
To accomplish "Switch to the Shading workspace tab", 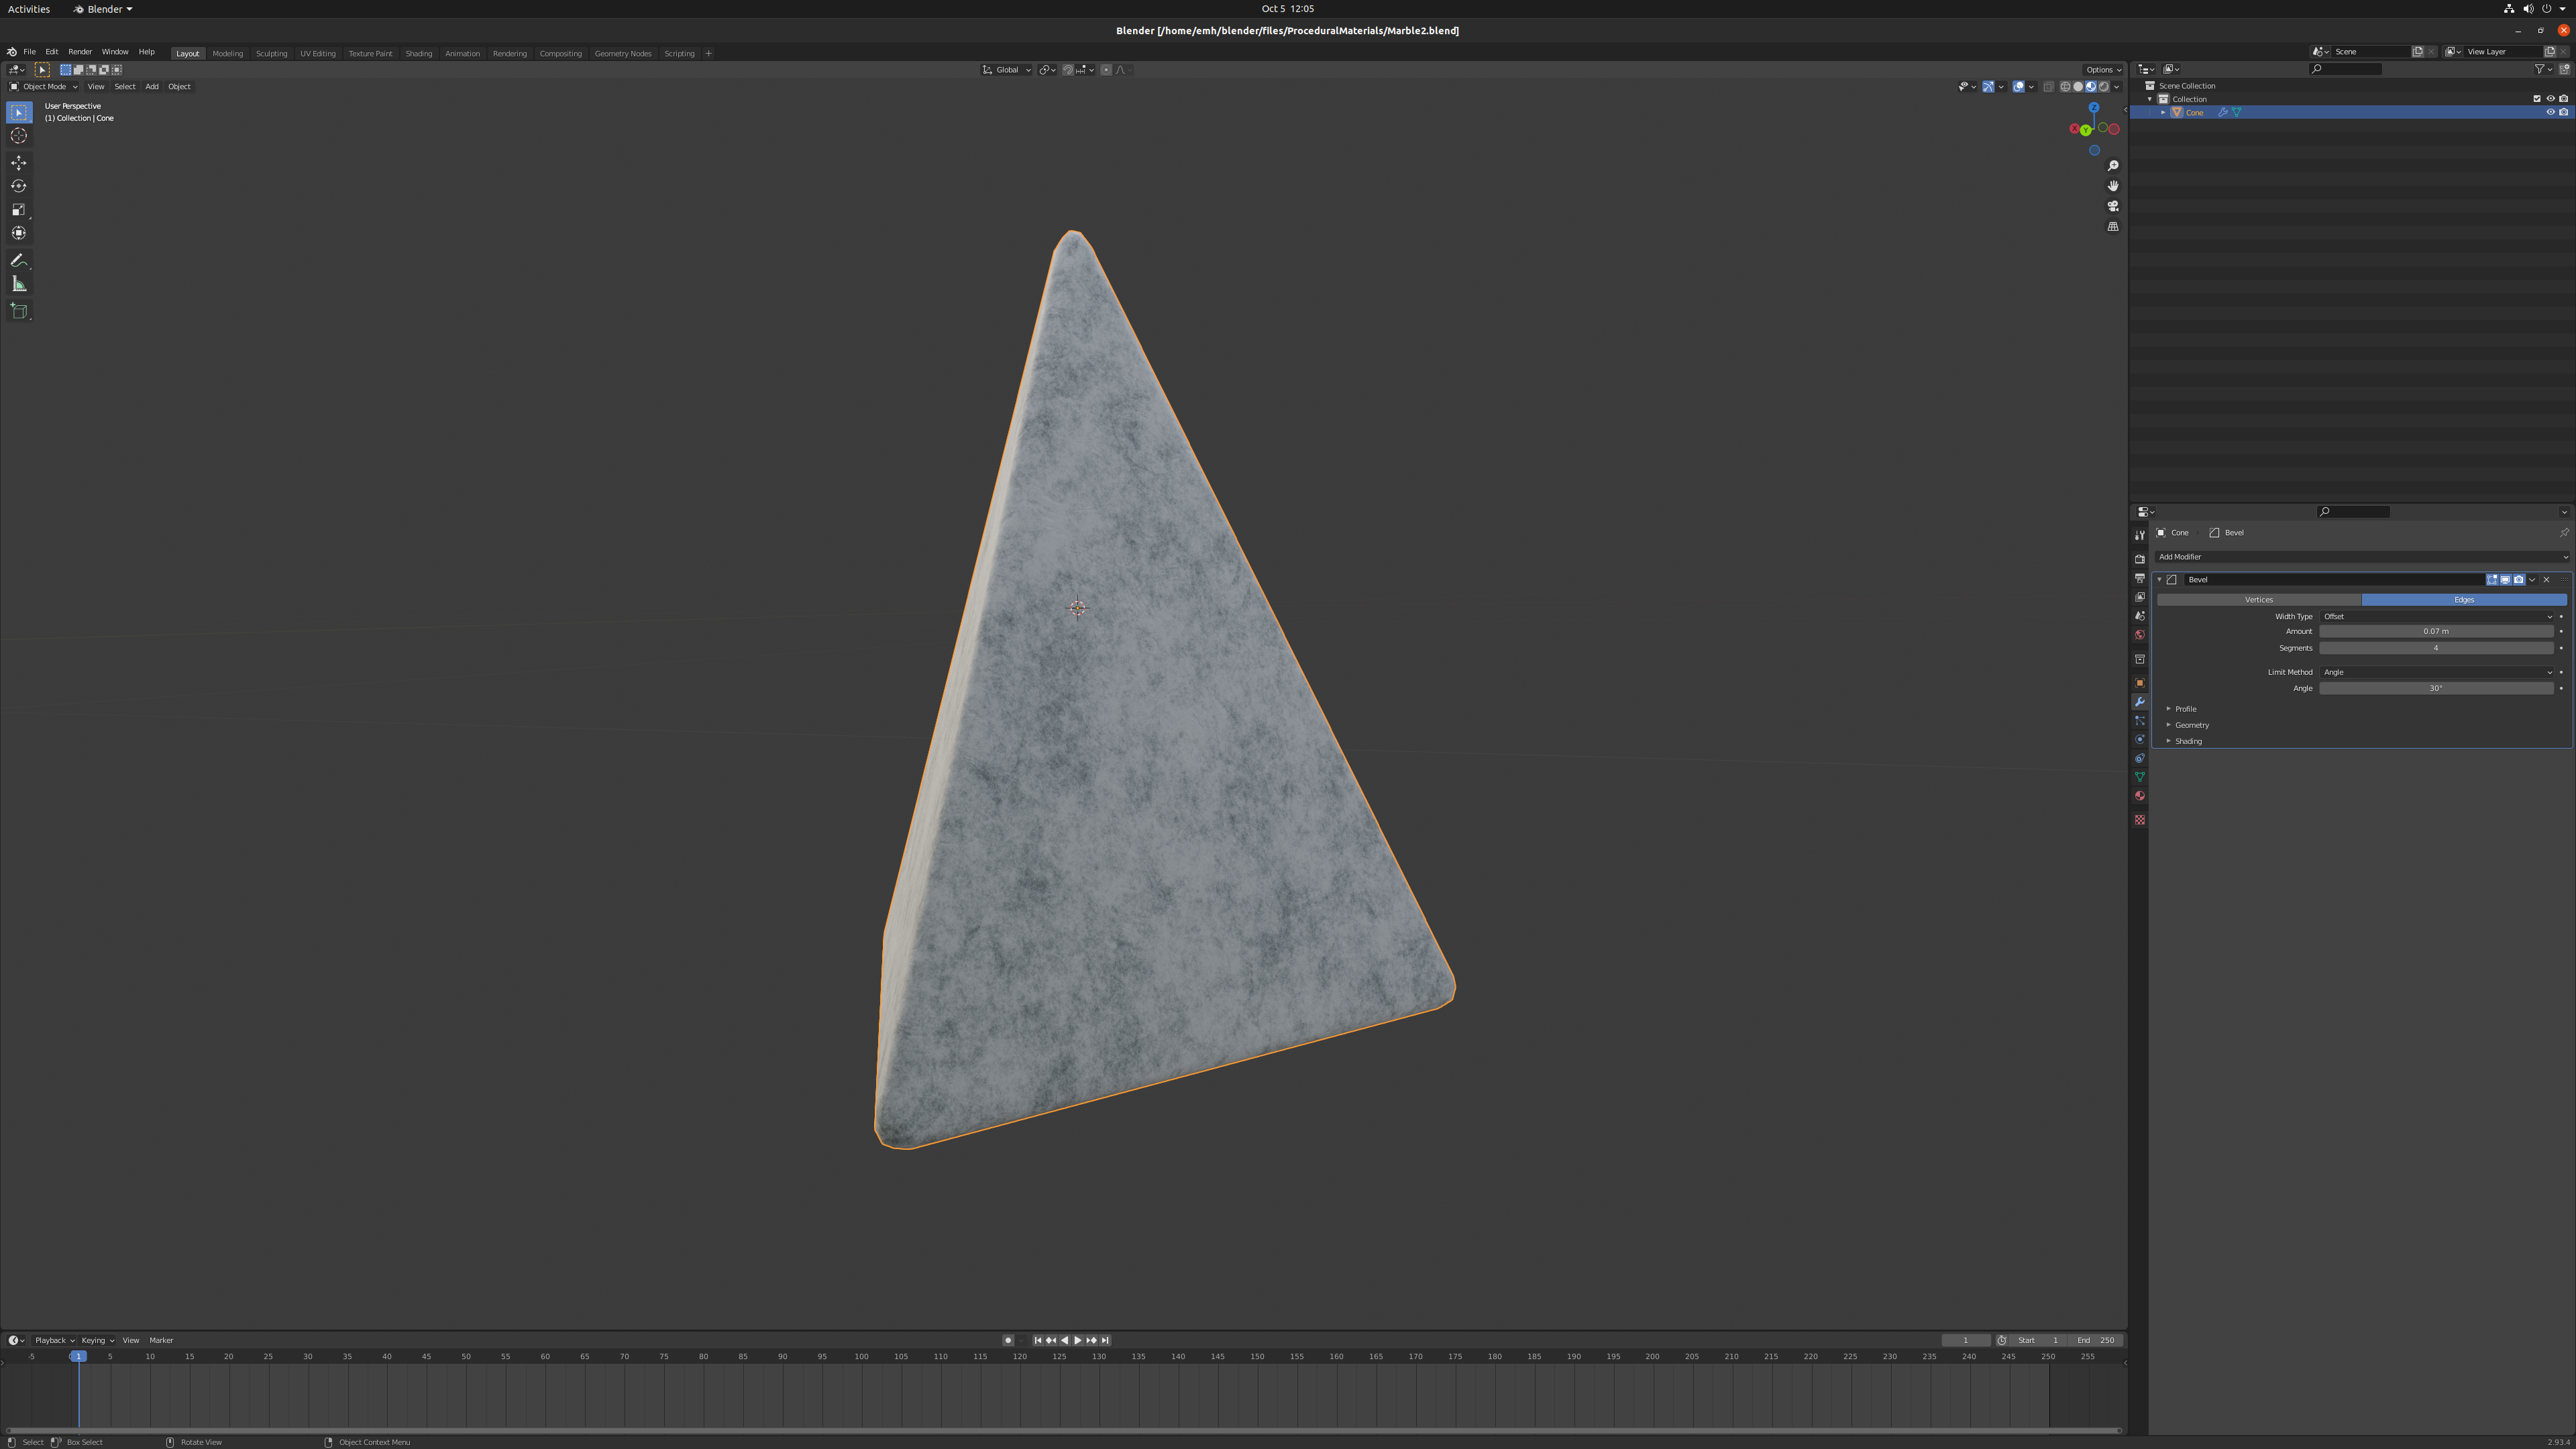I will 418,53.
